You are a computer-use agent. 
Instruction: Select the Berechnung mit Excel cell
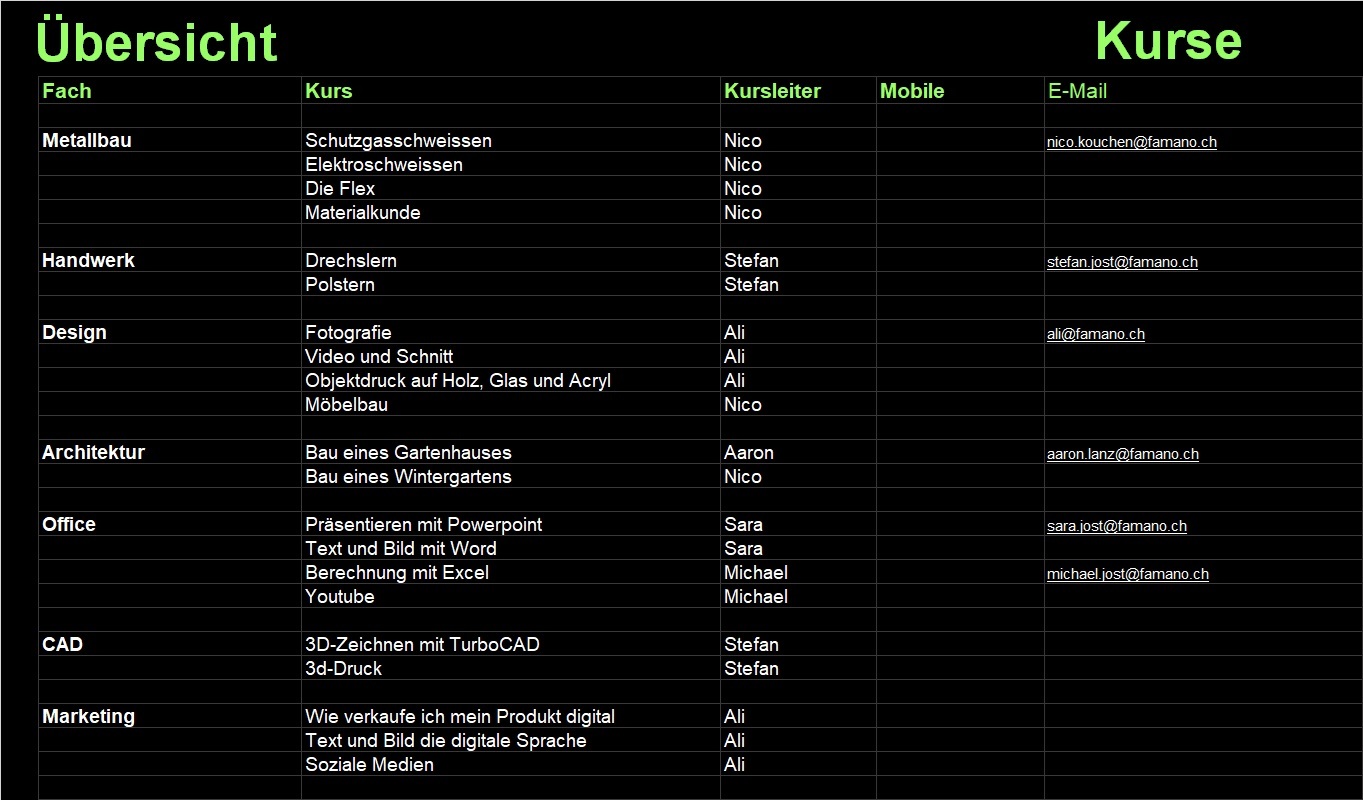click(397, 573)
